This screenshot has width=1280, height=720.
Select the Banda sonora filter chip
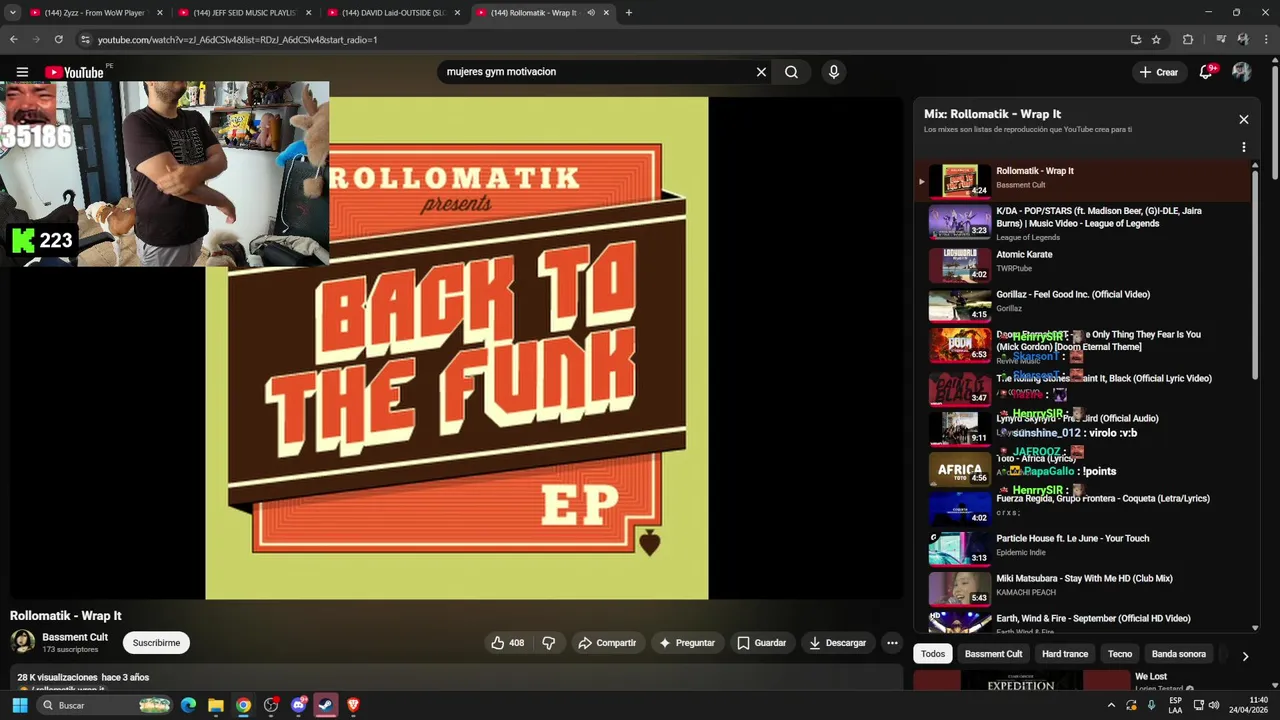1179,654
